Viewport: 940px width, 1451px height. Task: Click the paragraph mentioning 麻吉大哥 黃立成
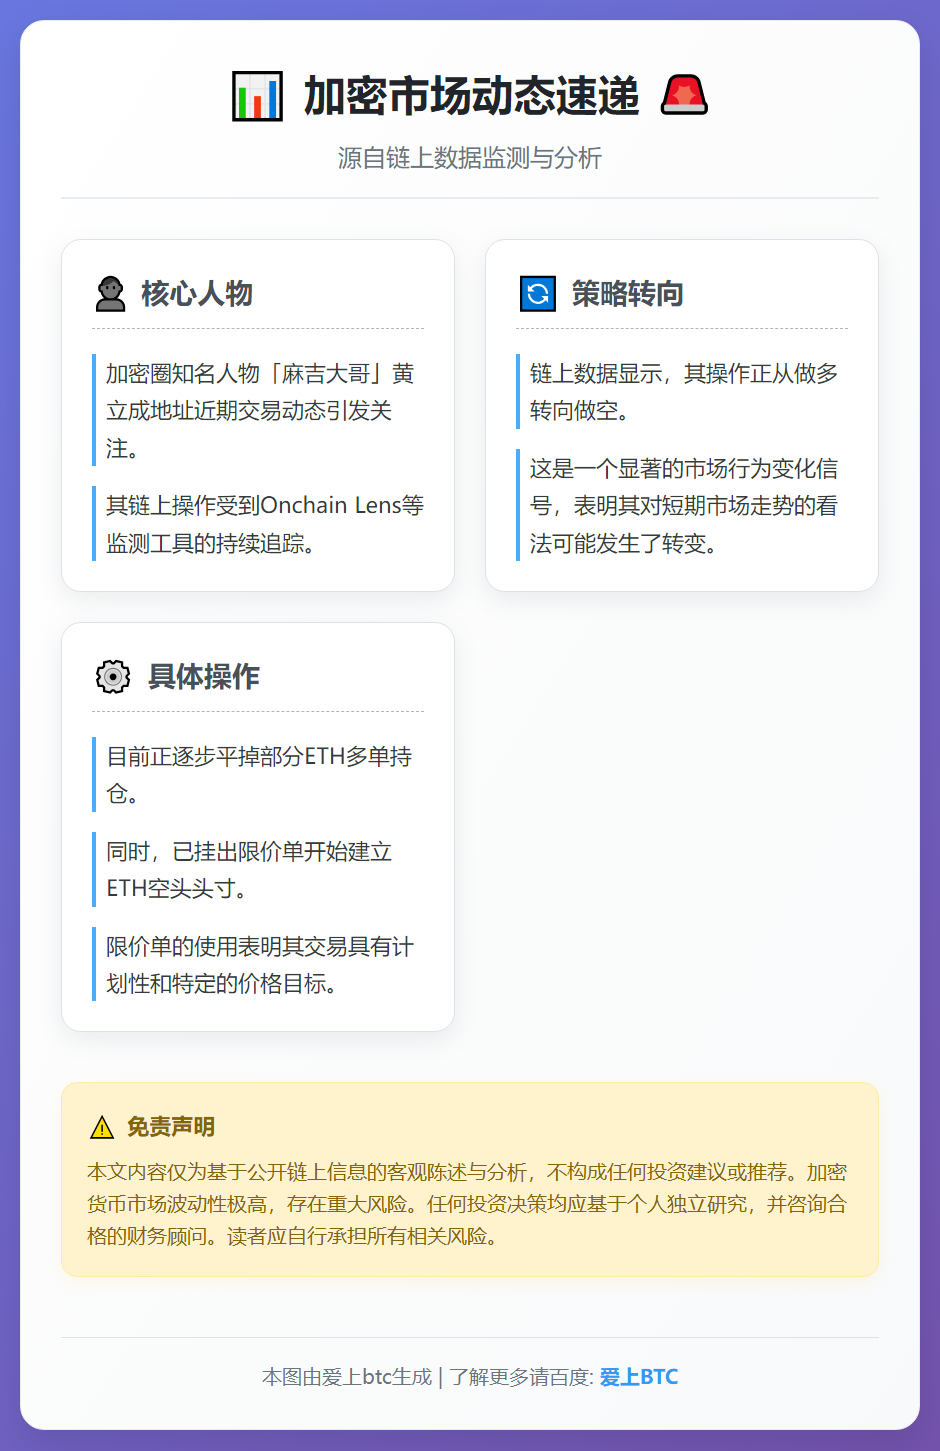coord(260,411)
